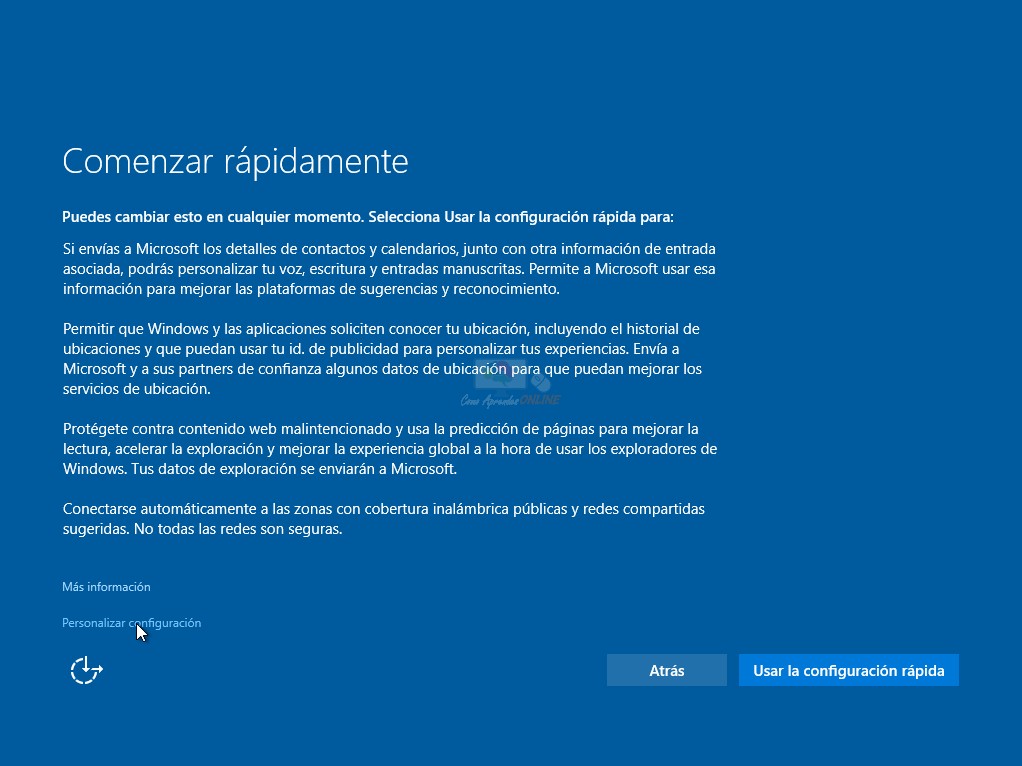This screenshot has height=766, width=1022.
Task: Click the 'Más información' link
Action: (106, 587)
